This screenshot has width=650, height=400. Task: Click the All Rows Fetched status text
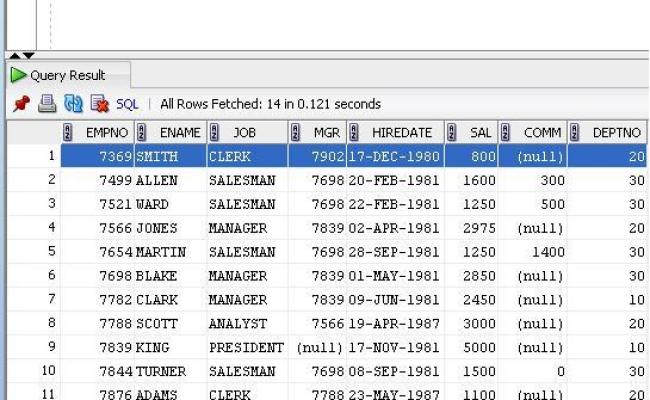[x=270, y=104]
